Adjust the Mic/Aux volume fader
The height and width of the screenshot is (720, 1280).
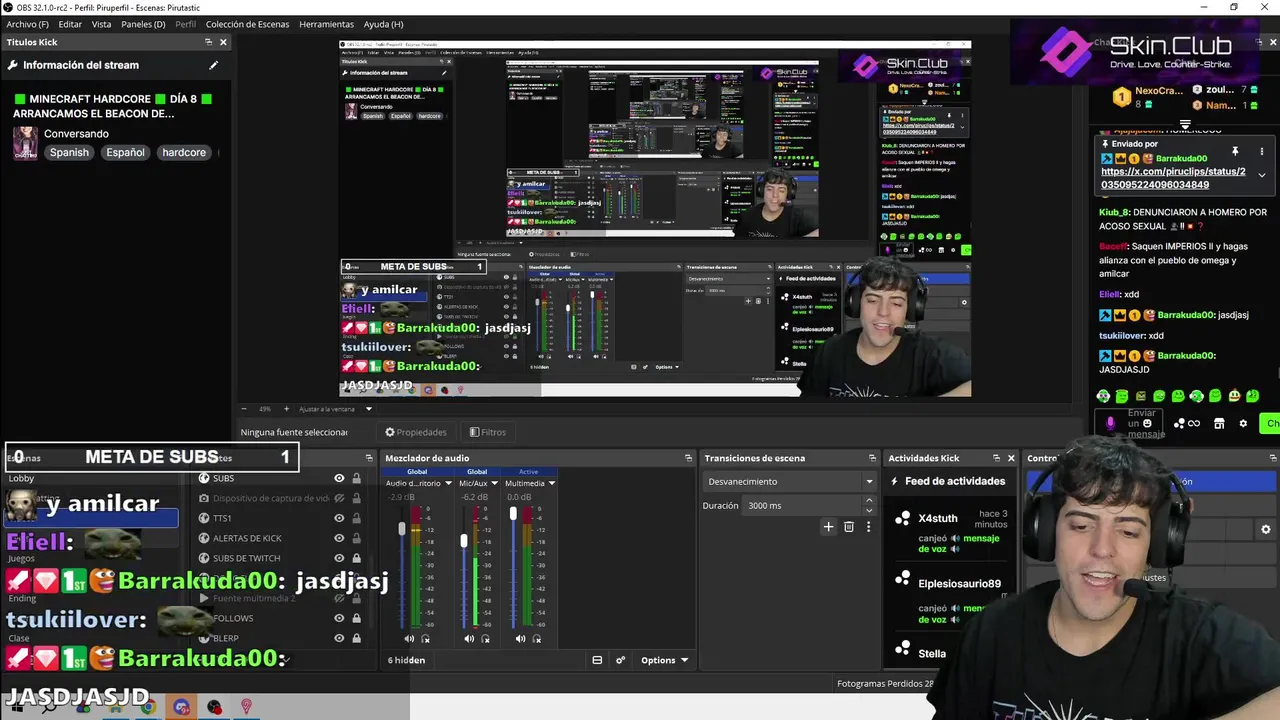[463, 540]
